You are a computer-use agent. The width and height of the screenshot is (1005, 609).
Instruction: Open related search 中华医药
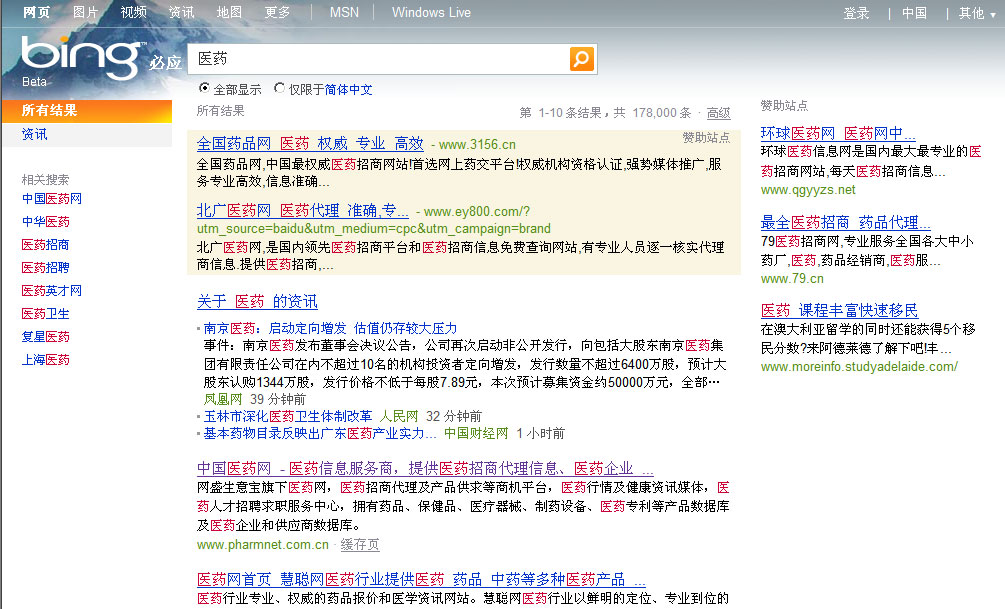tap(46, 222)
